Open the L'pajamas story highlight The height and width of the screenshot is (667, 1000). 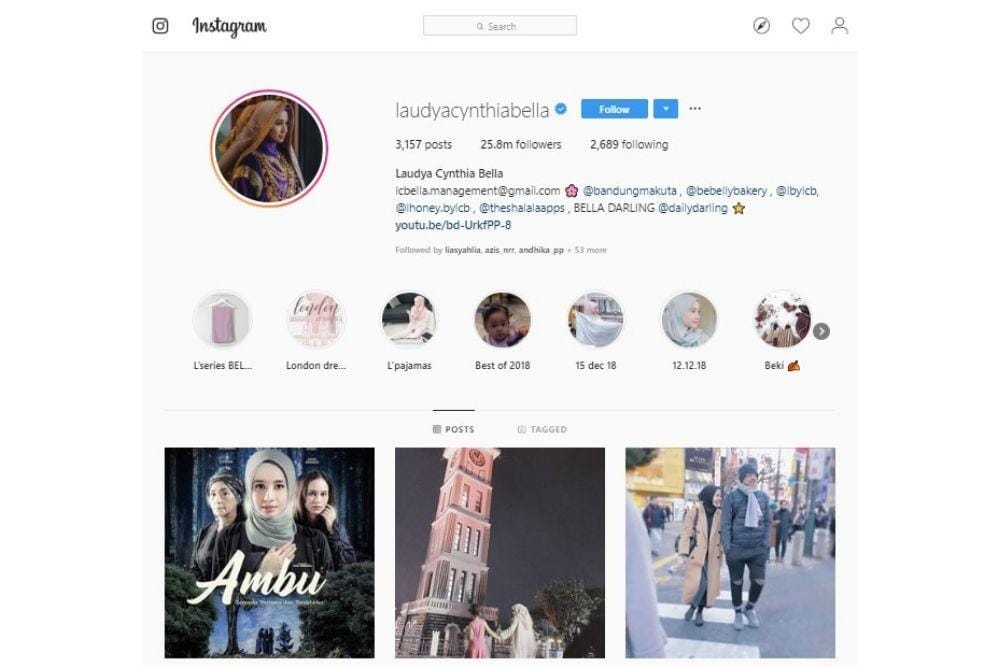coord(409,319)
